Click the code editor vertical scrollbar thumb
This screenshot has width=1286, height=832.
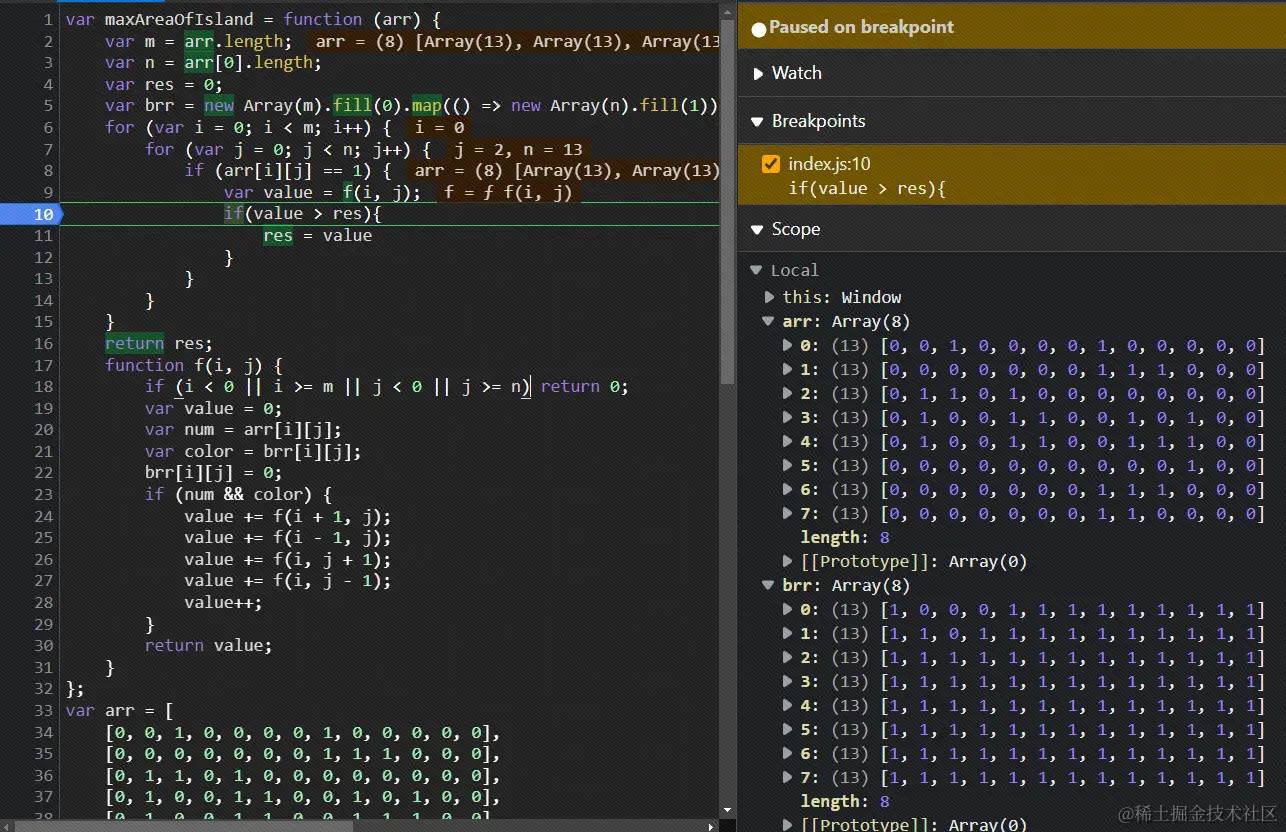[728, 200]
